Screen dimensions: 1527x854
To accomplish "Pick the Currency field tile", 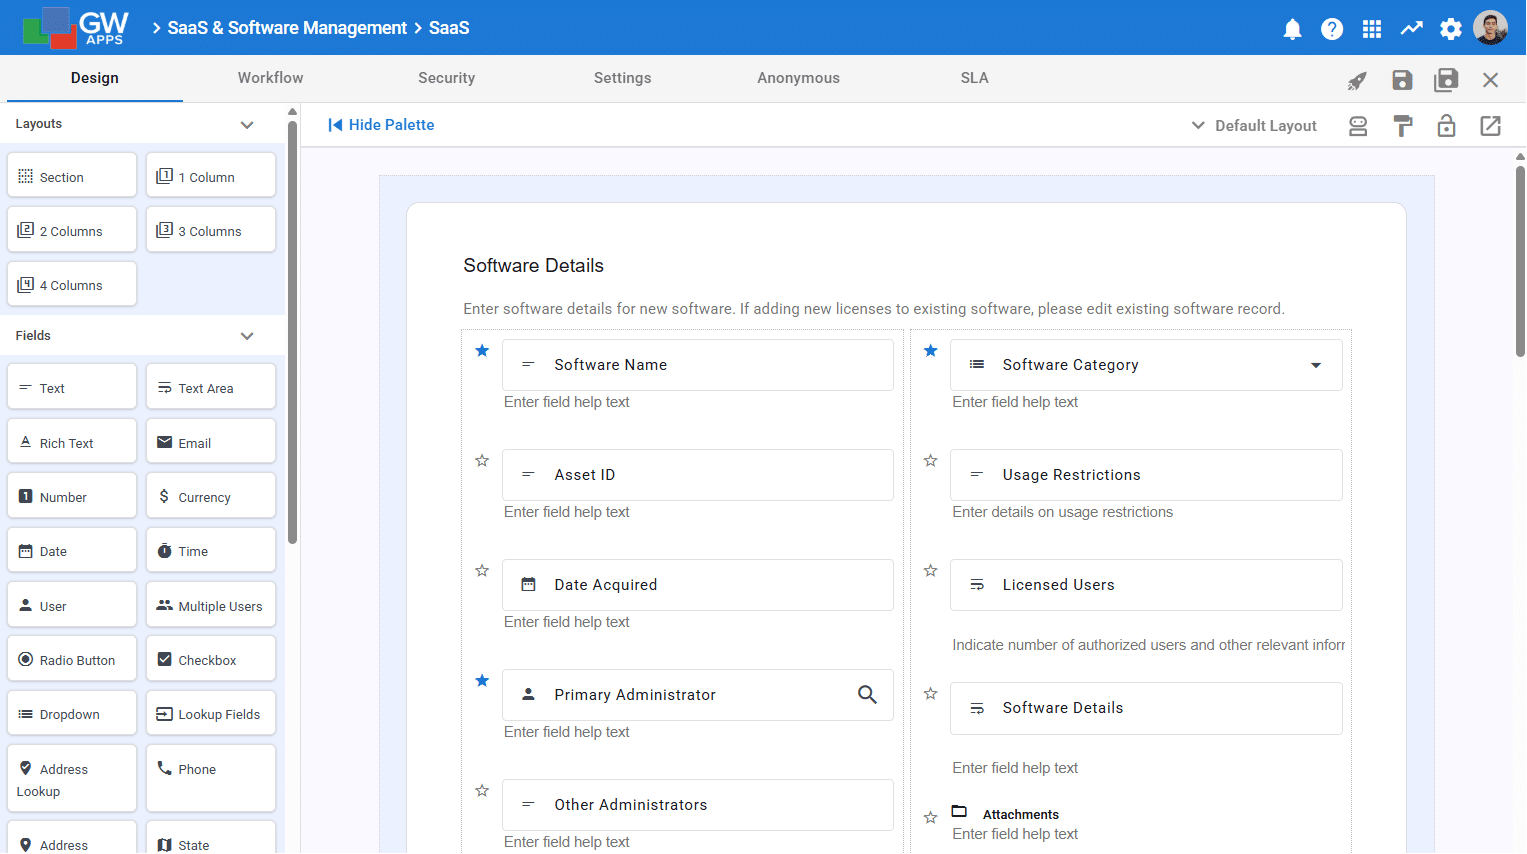I will 211,496.
